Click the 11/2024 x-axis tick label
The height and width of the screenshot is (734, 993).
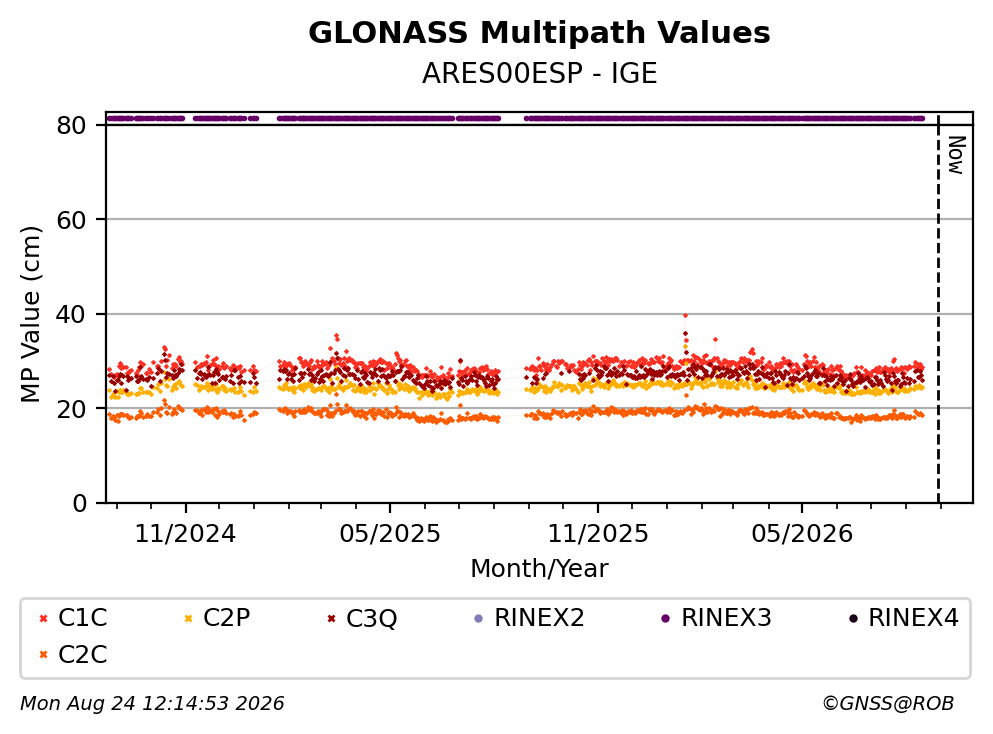pyautogui.click(x=185, y=534)
